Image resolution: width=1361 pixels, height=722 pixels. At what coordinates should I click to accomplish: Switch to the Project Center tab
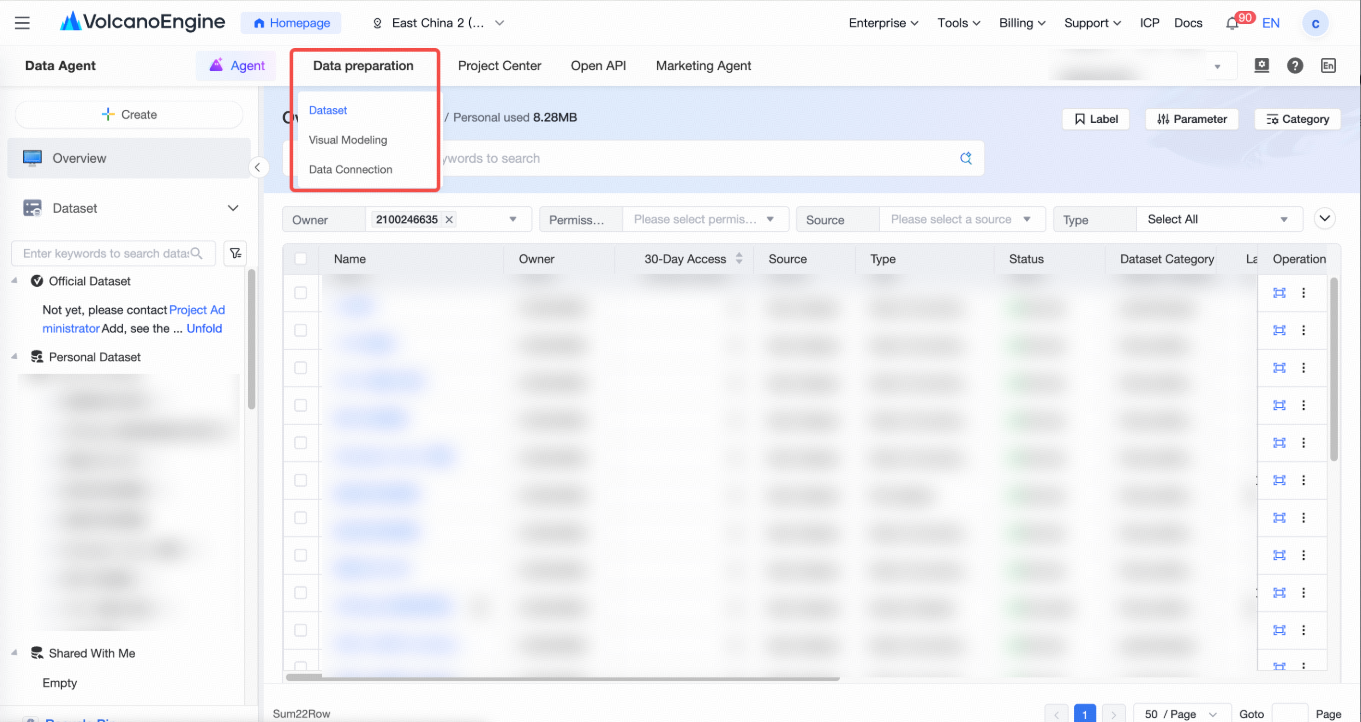tap(499, 66)
